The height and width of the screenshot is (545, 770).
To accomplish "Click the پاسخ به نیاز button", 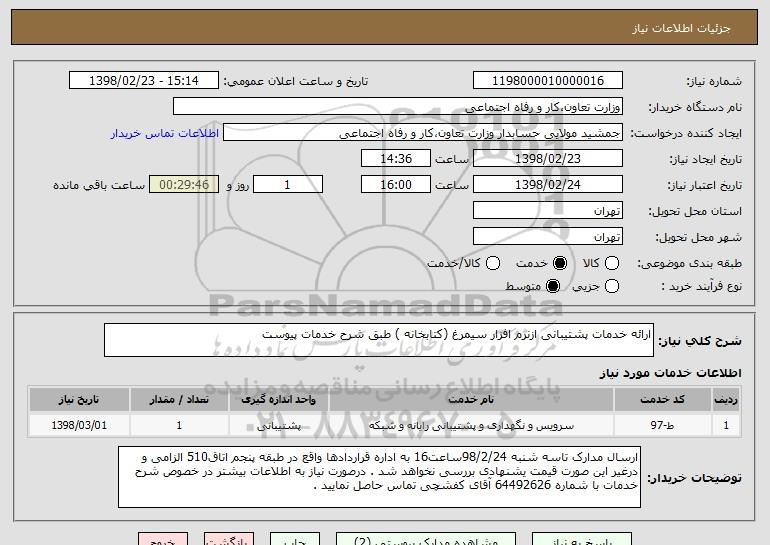I will (582, 539).
